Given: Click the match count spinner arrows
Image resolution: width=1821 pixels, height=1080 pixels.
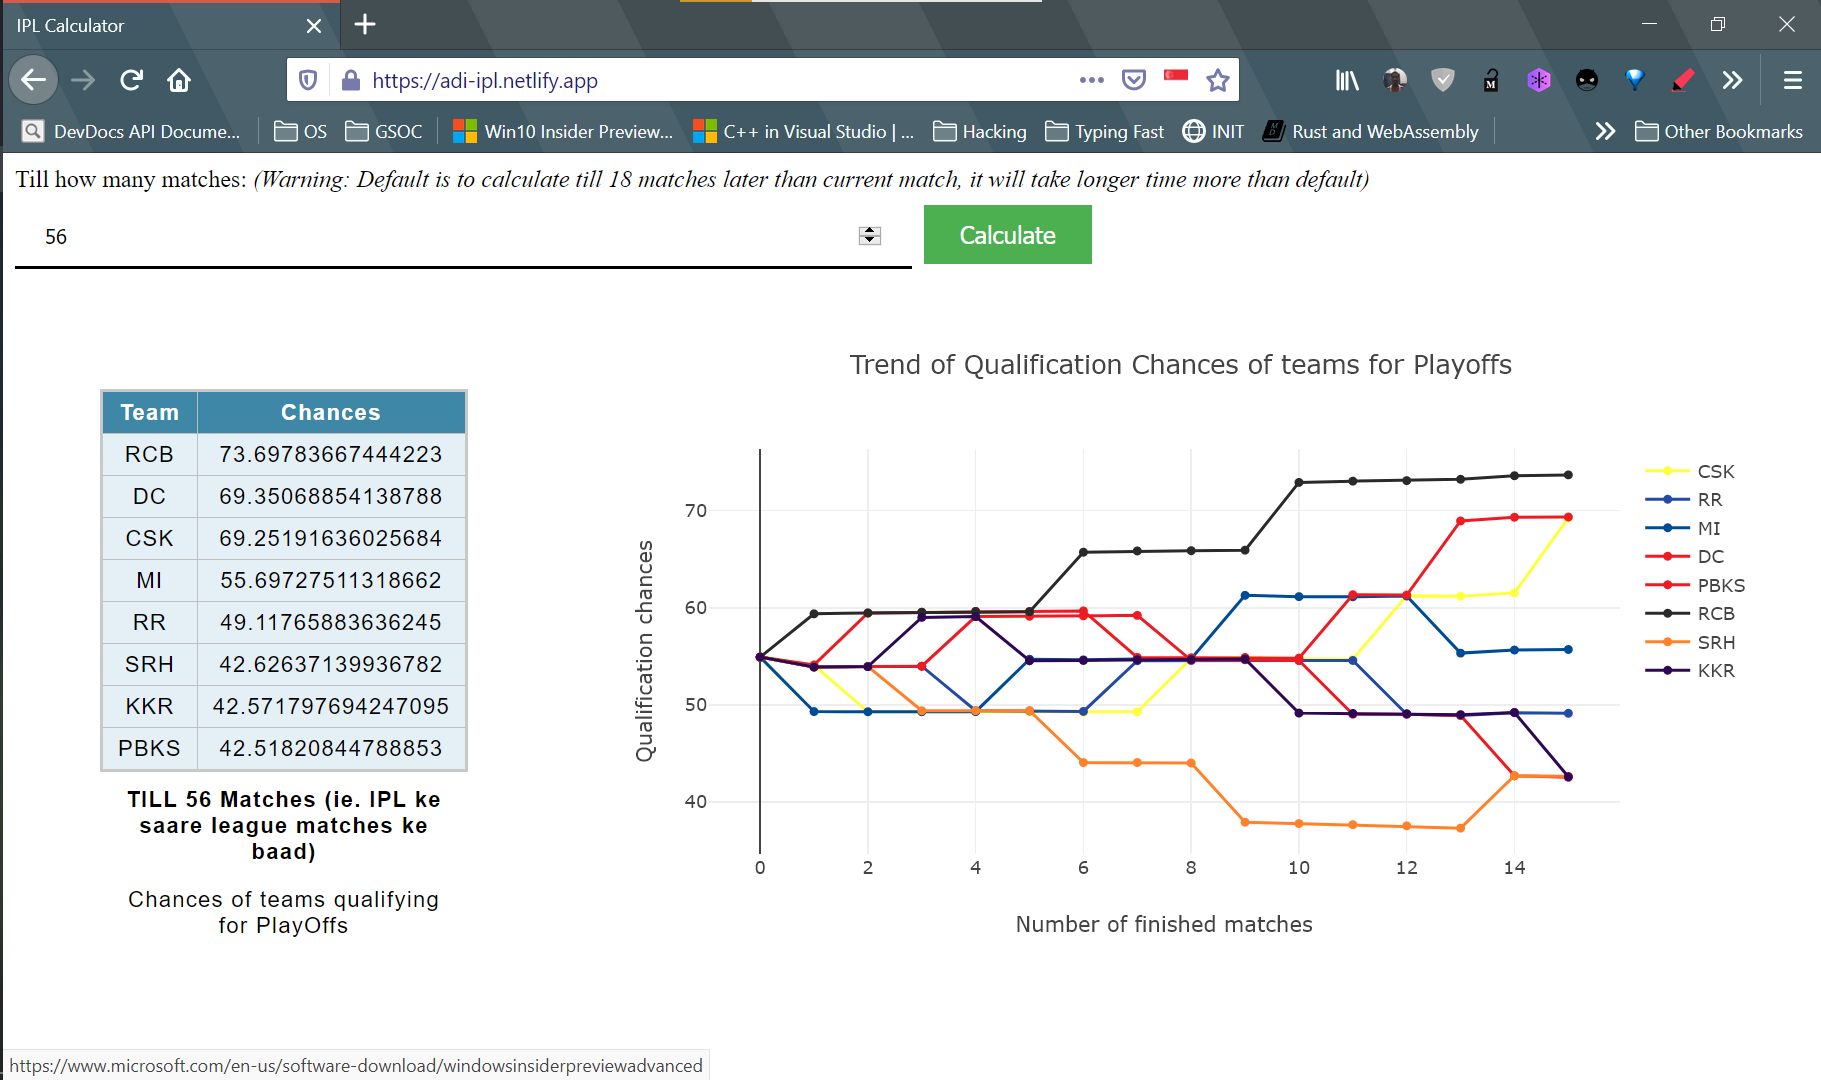Looking at the screenshot, I should click(870, 235).
